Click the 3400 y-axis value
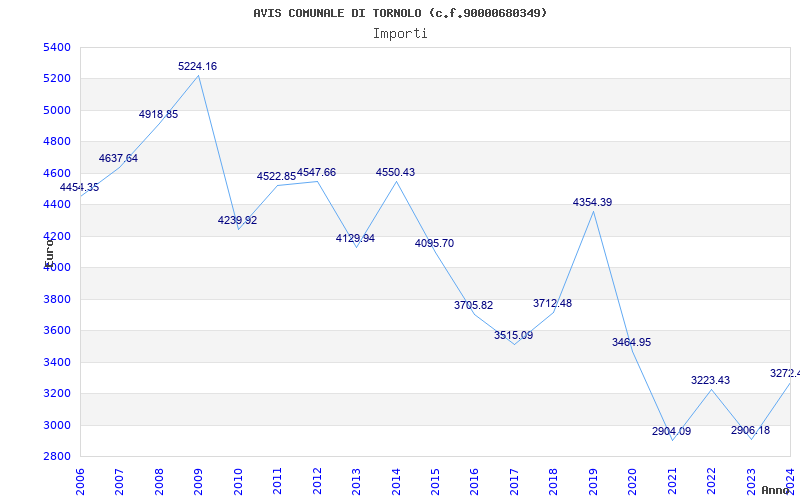Image resolution: width=800 pixels, height=500 pixels. click(57, 362)
